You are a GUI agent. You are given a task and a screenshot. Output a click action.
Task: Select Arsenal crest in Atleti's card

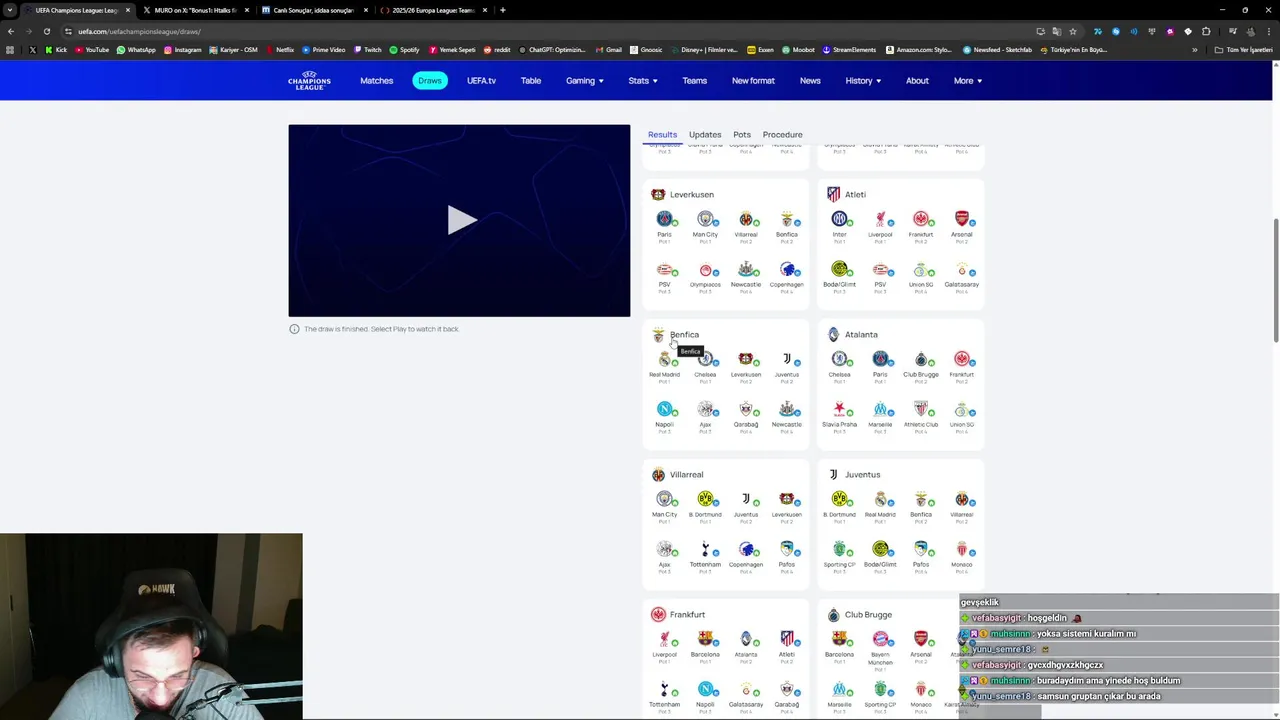click(x=961, y=219)
